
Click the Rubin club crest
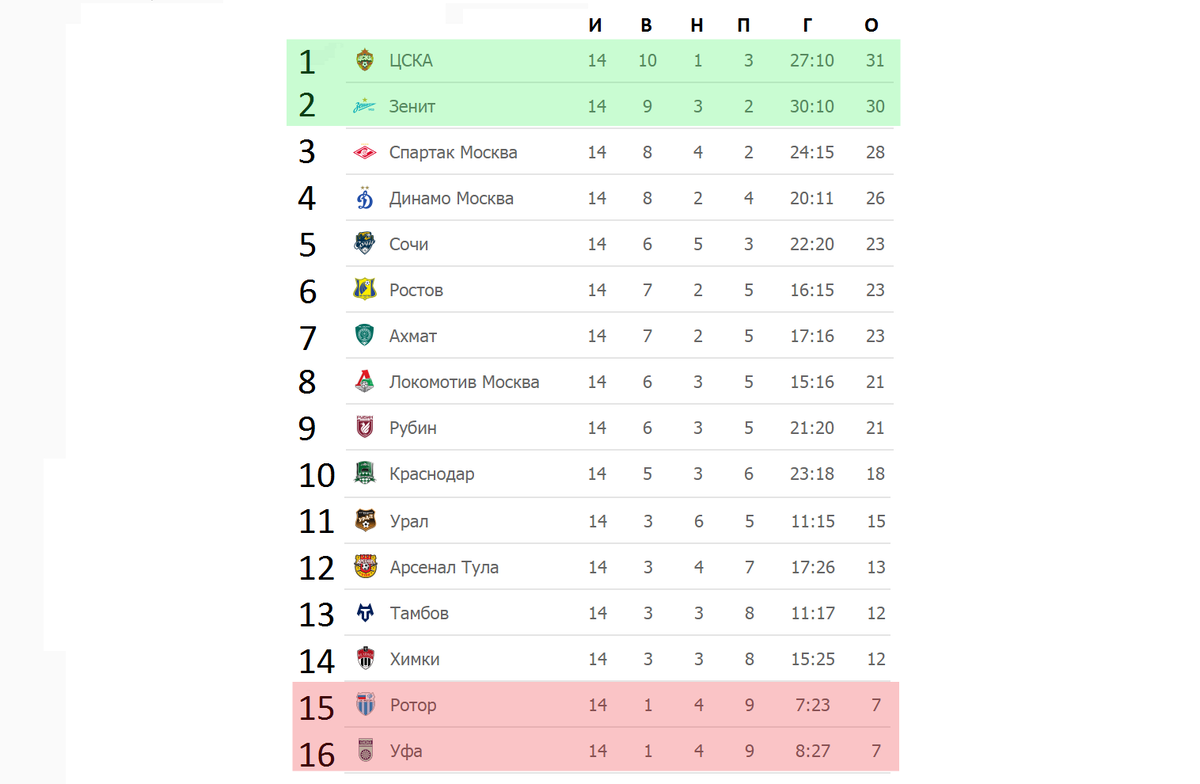(x=365, y=428)
